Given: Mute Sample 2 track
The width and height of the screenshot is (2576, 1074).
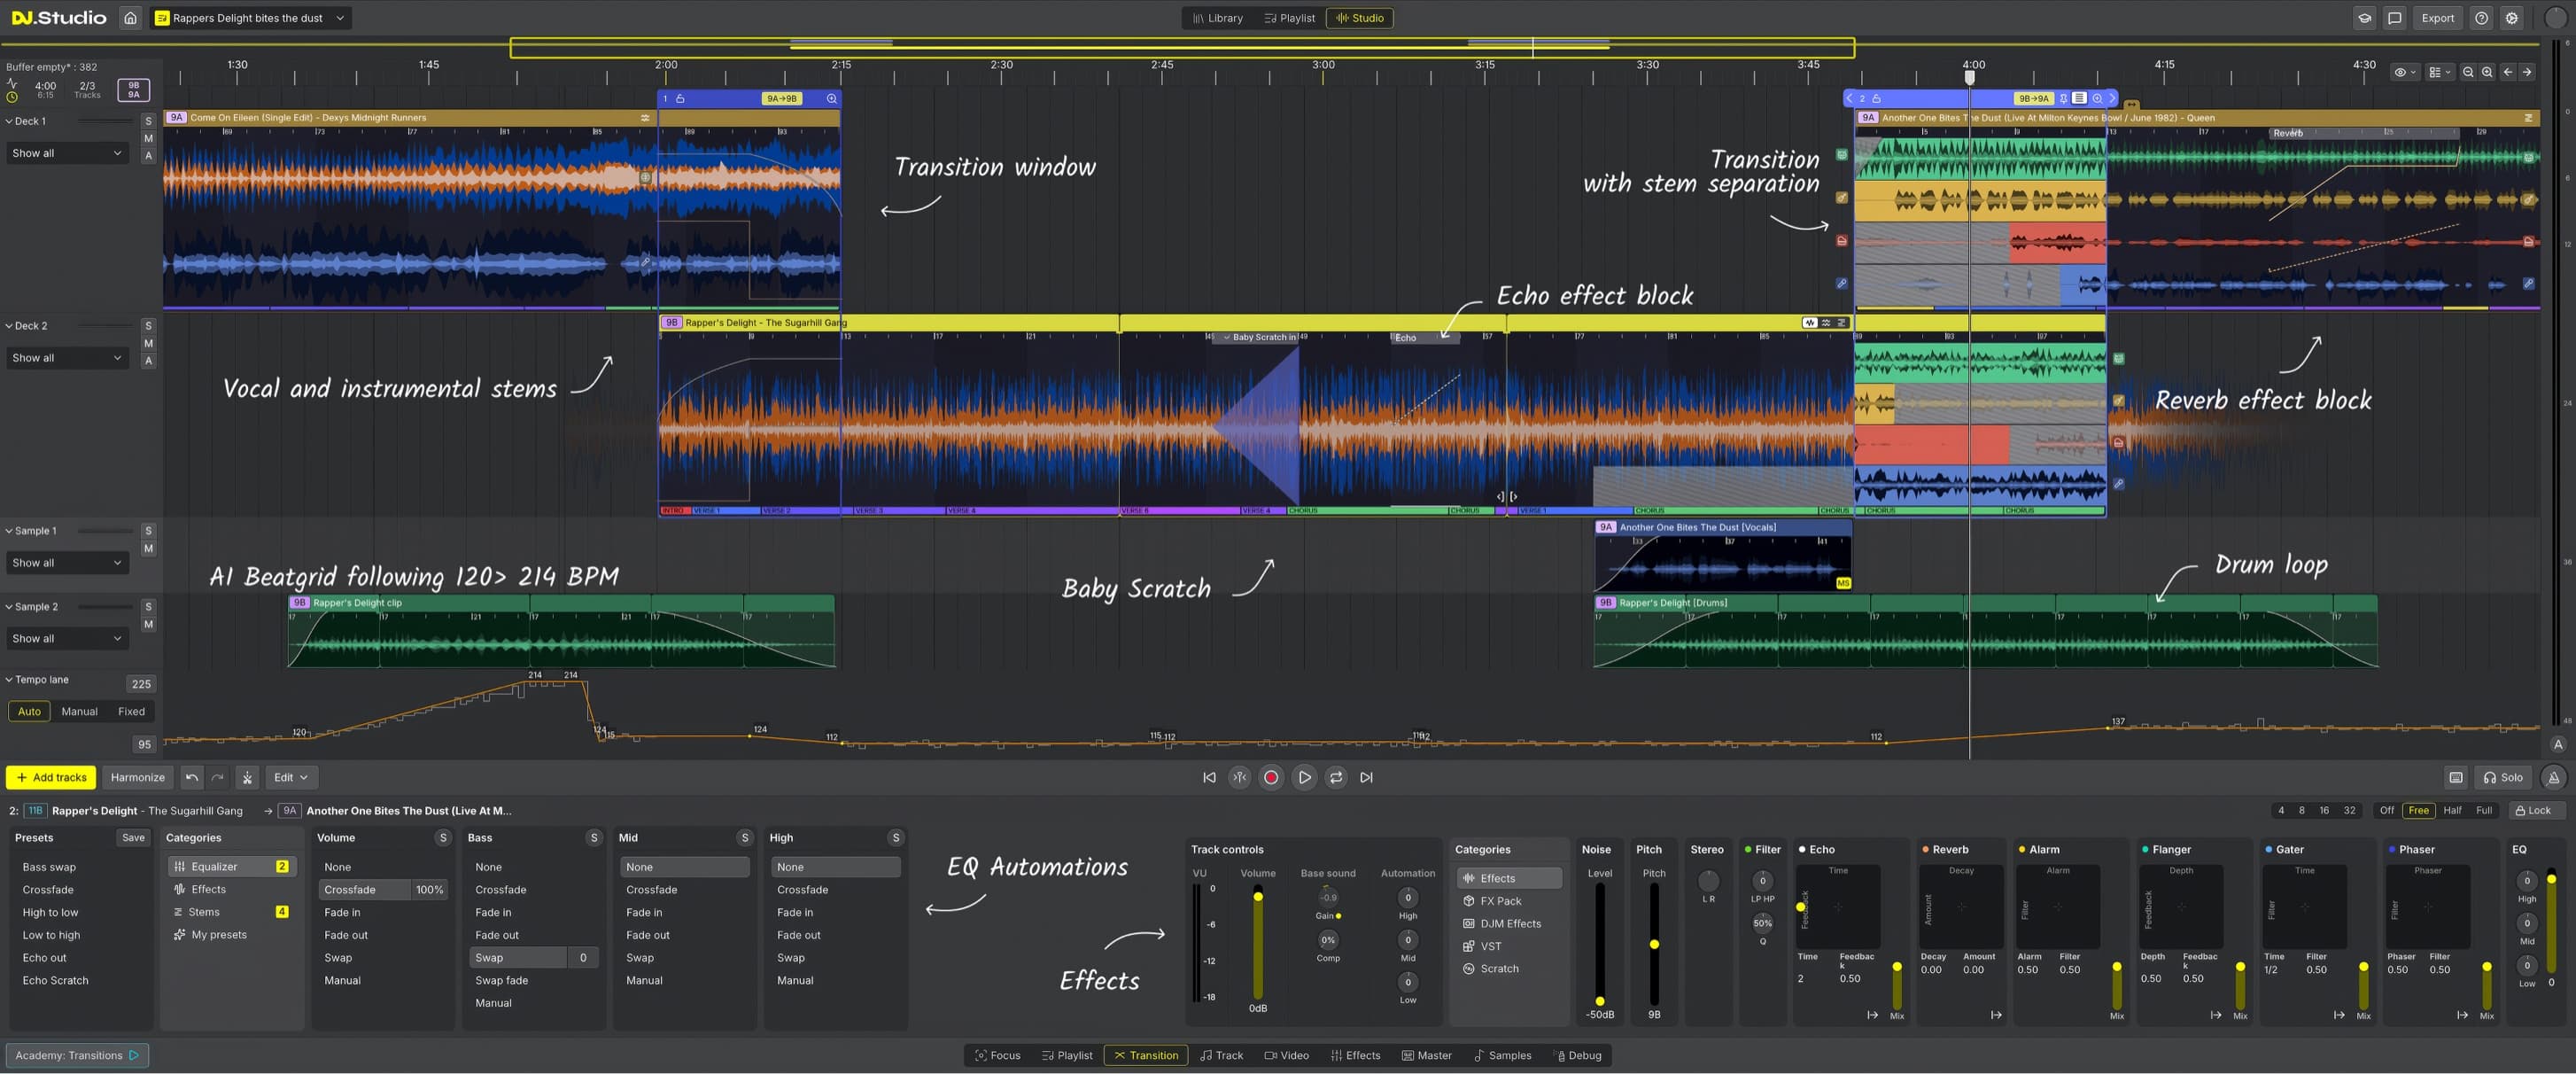Looking at the screenshot, I should [149, 625].
